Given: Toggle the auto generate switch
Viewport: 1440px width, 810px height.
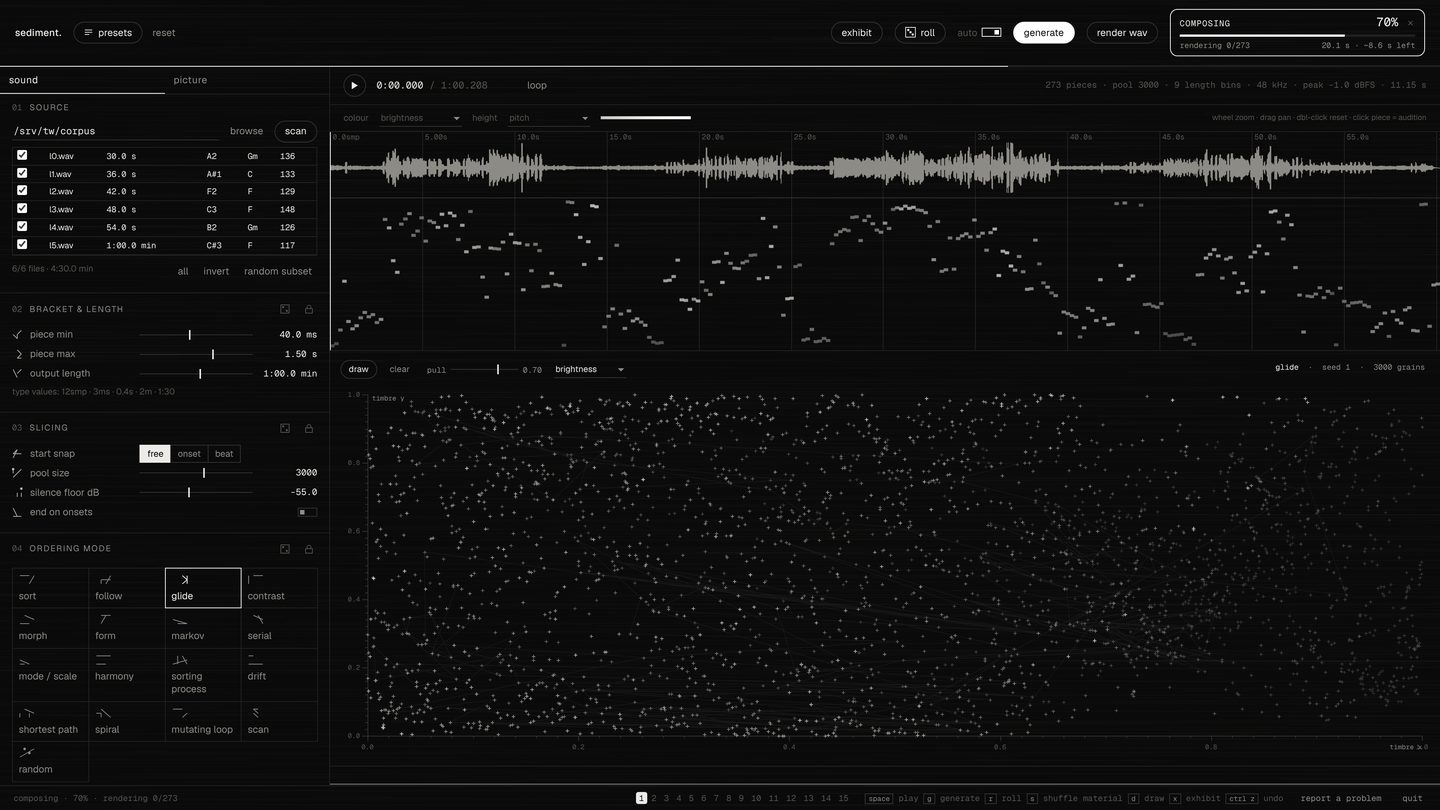Looking at the screenshot, I should coord(991,32).
